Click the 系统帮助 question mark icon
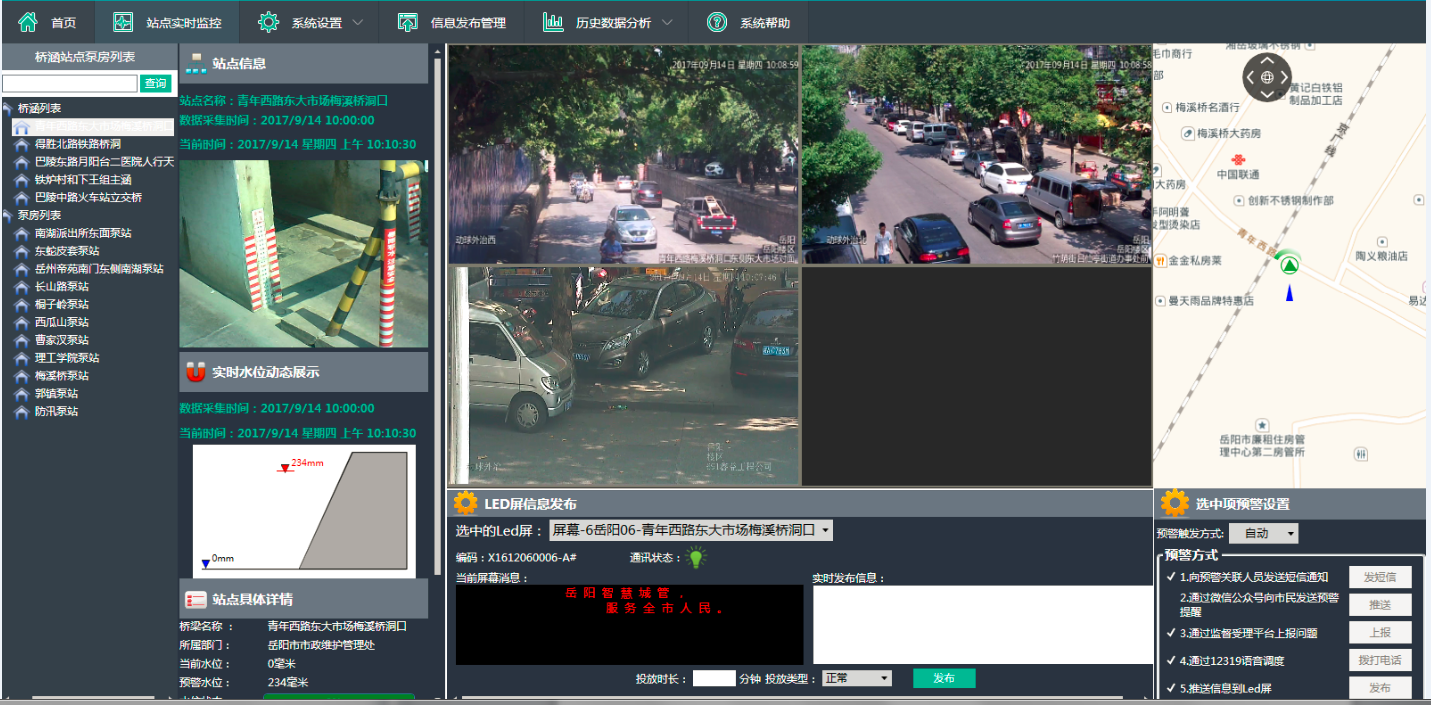The image size is (1431, 705). 716,22
